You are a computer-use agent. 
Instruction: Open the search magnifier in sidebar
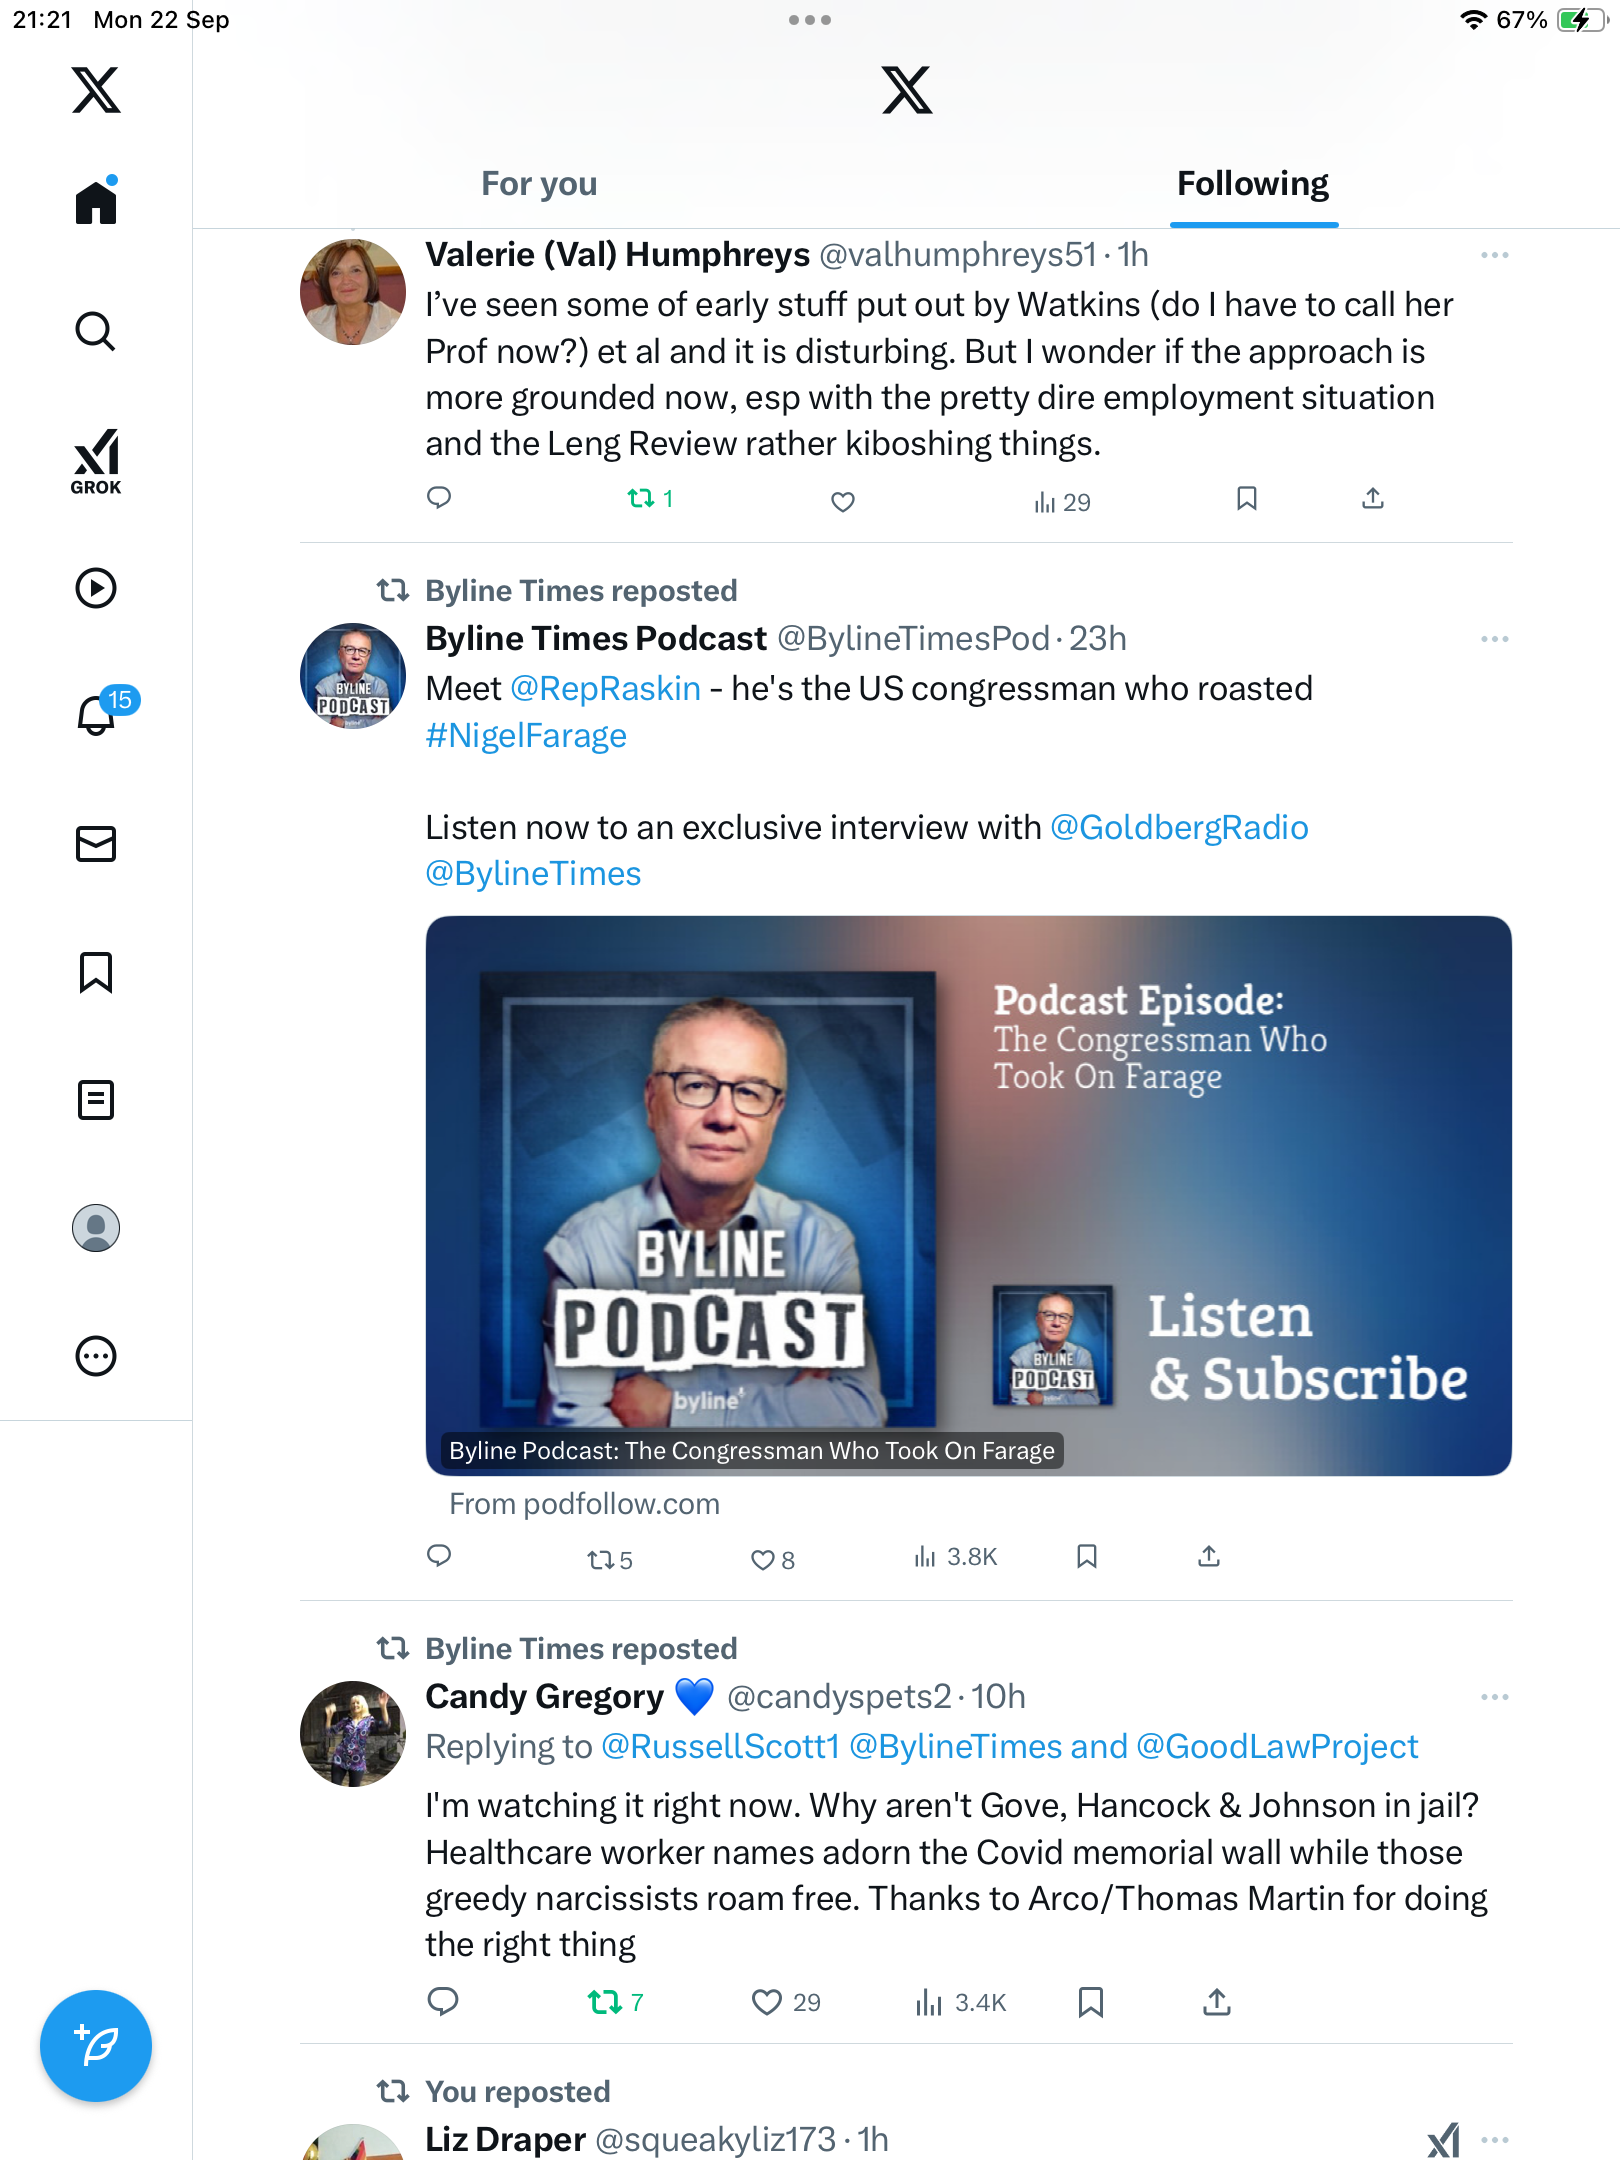click(x=96, y=331)
